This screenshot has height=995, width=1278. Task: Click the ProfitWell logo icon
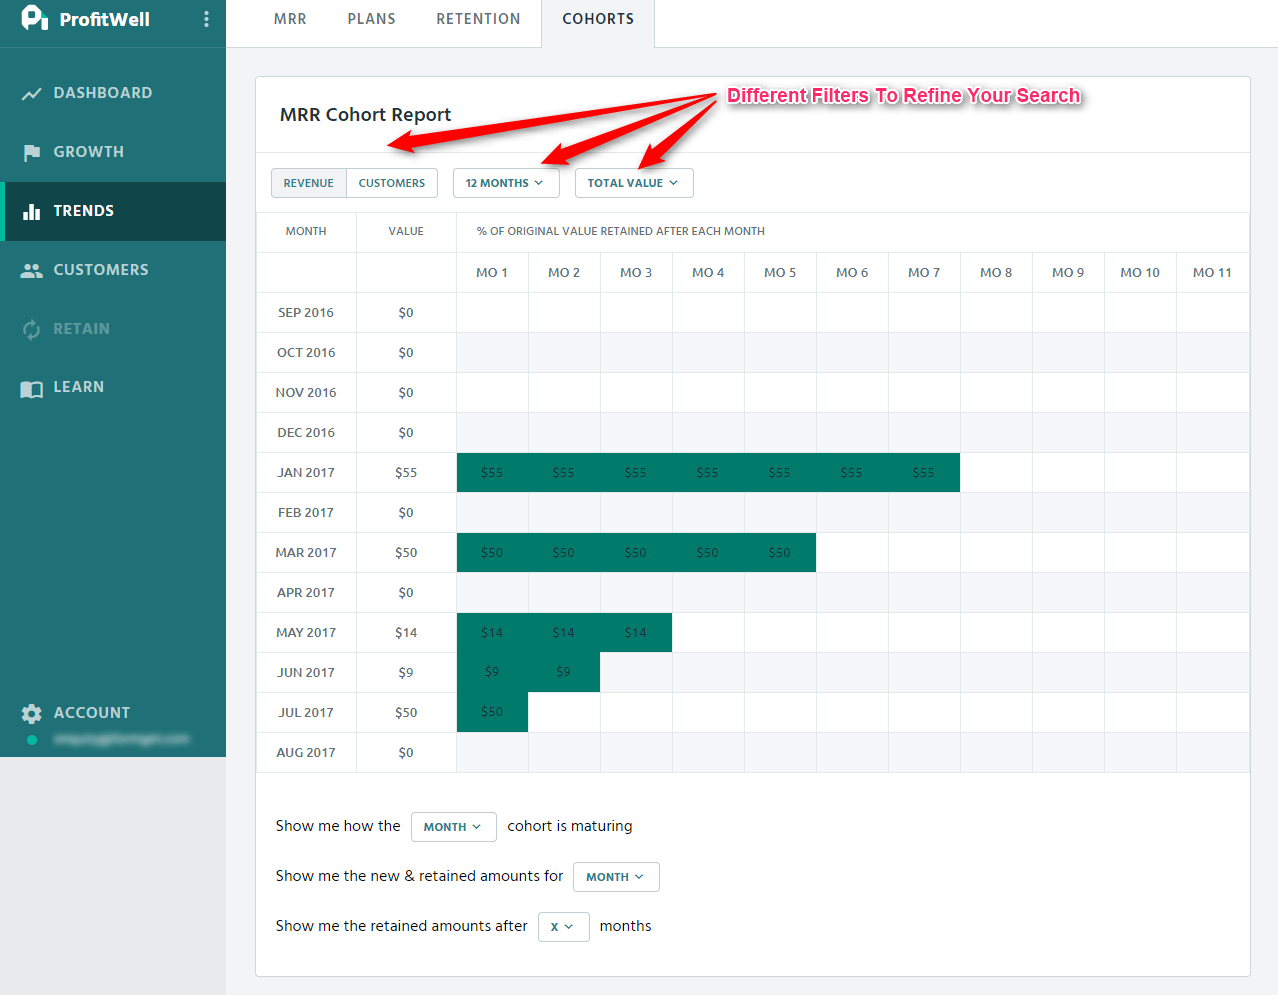[34, 18]
